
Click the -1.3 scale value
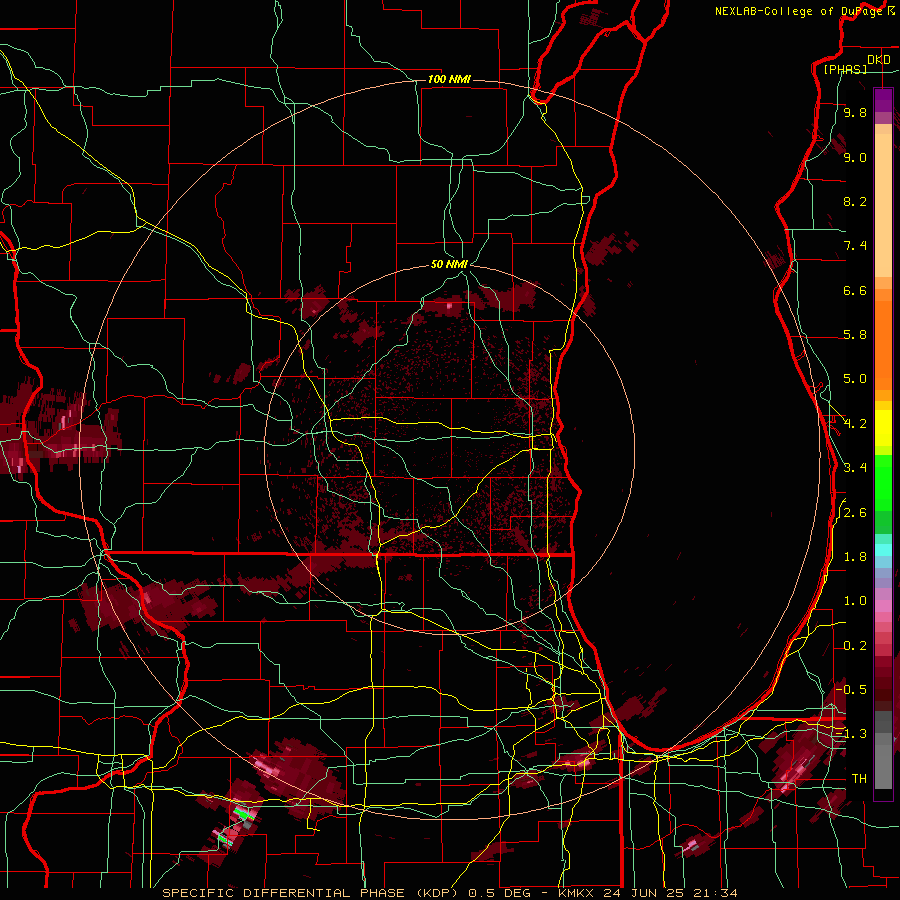click(x=852, y=734)
